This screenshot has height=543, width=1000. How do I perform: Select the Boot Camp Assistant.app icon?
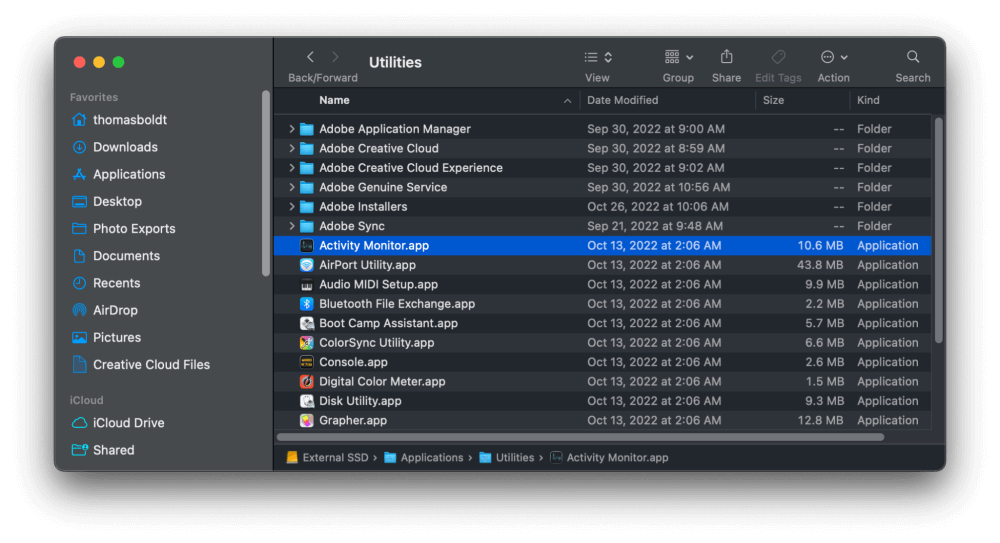click(x=307, y=324)
